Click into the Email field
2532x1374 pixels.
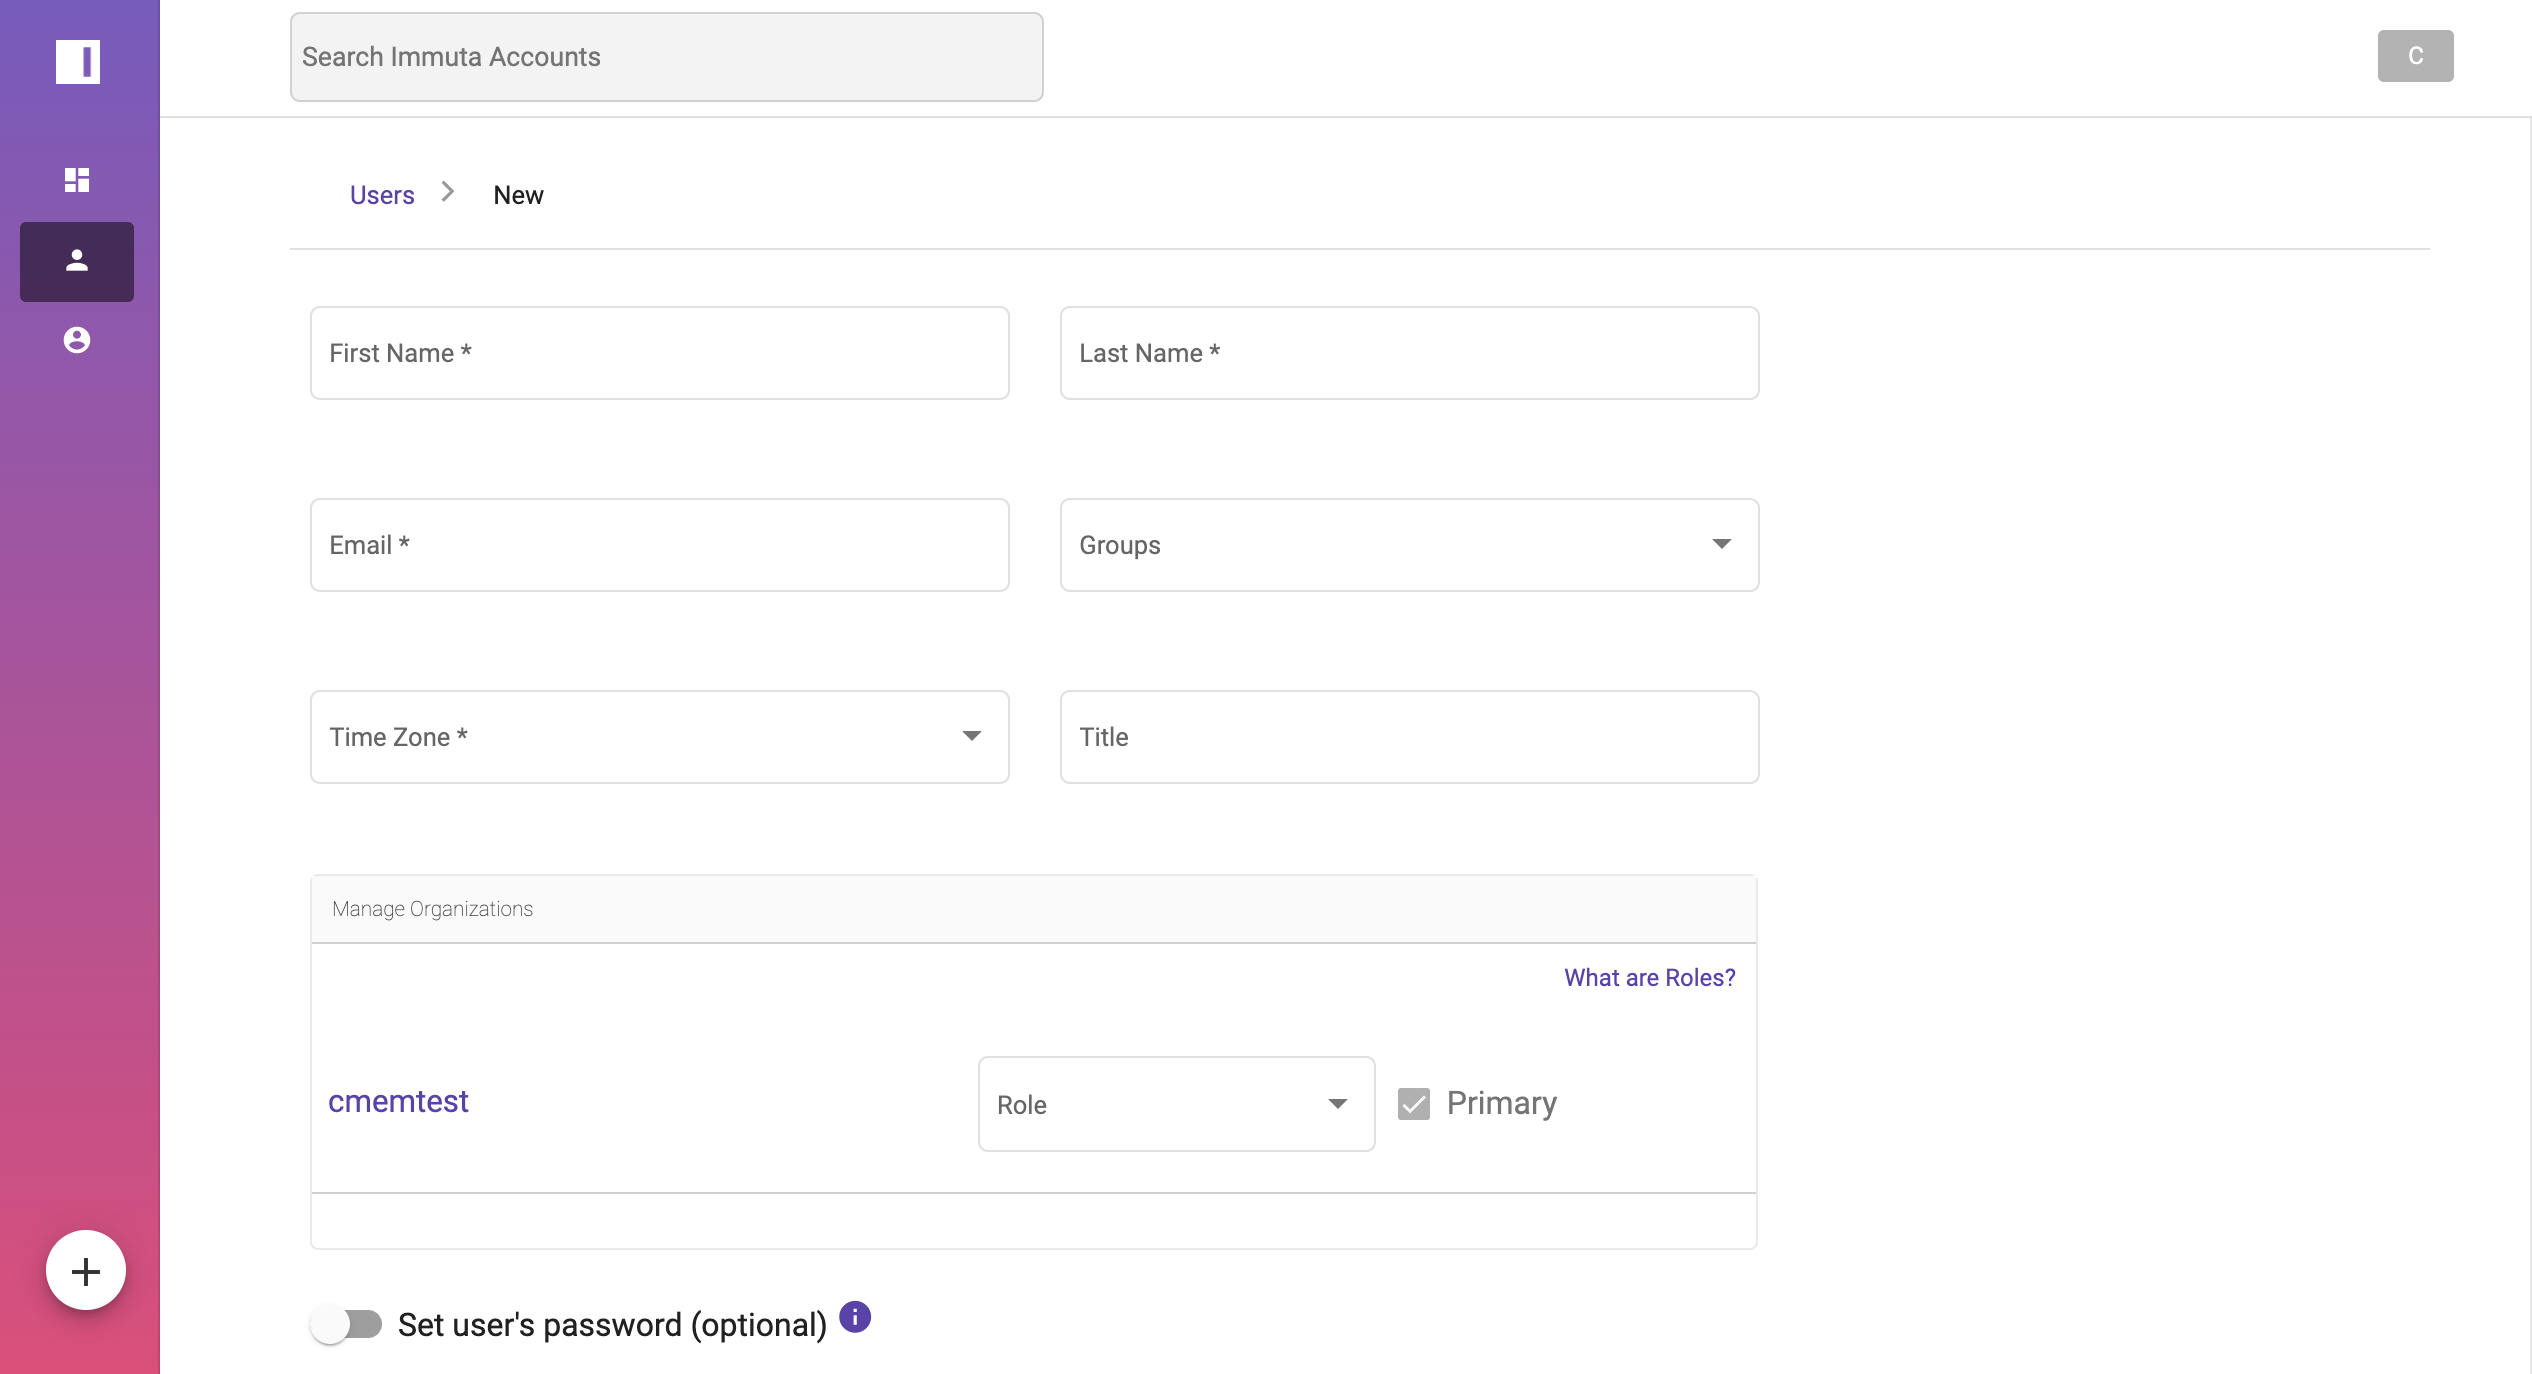click(x=659, y=545)
